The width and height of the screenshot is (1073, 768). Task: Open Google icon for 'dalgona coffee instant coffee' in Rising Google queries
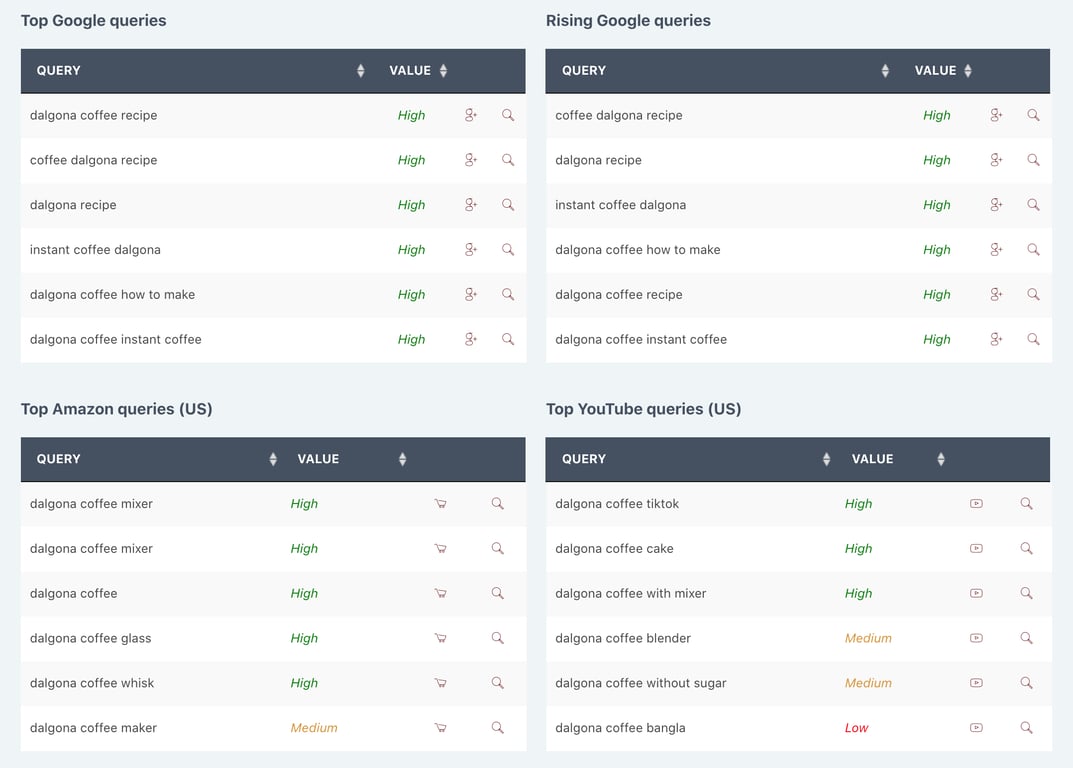[996, 339]
